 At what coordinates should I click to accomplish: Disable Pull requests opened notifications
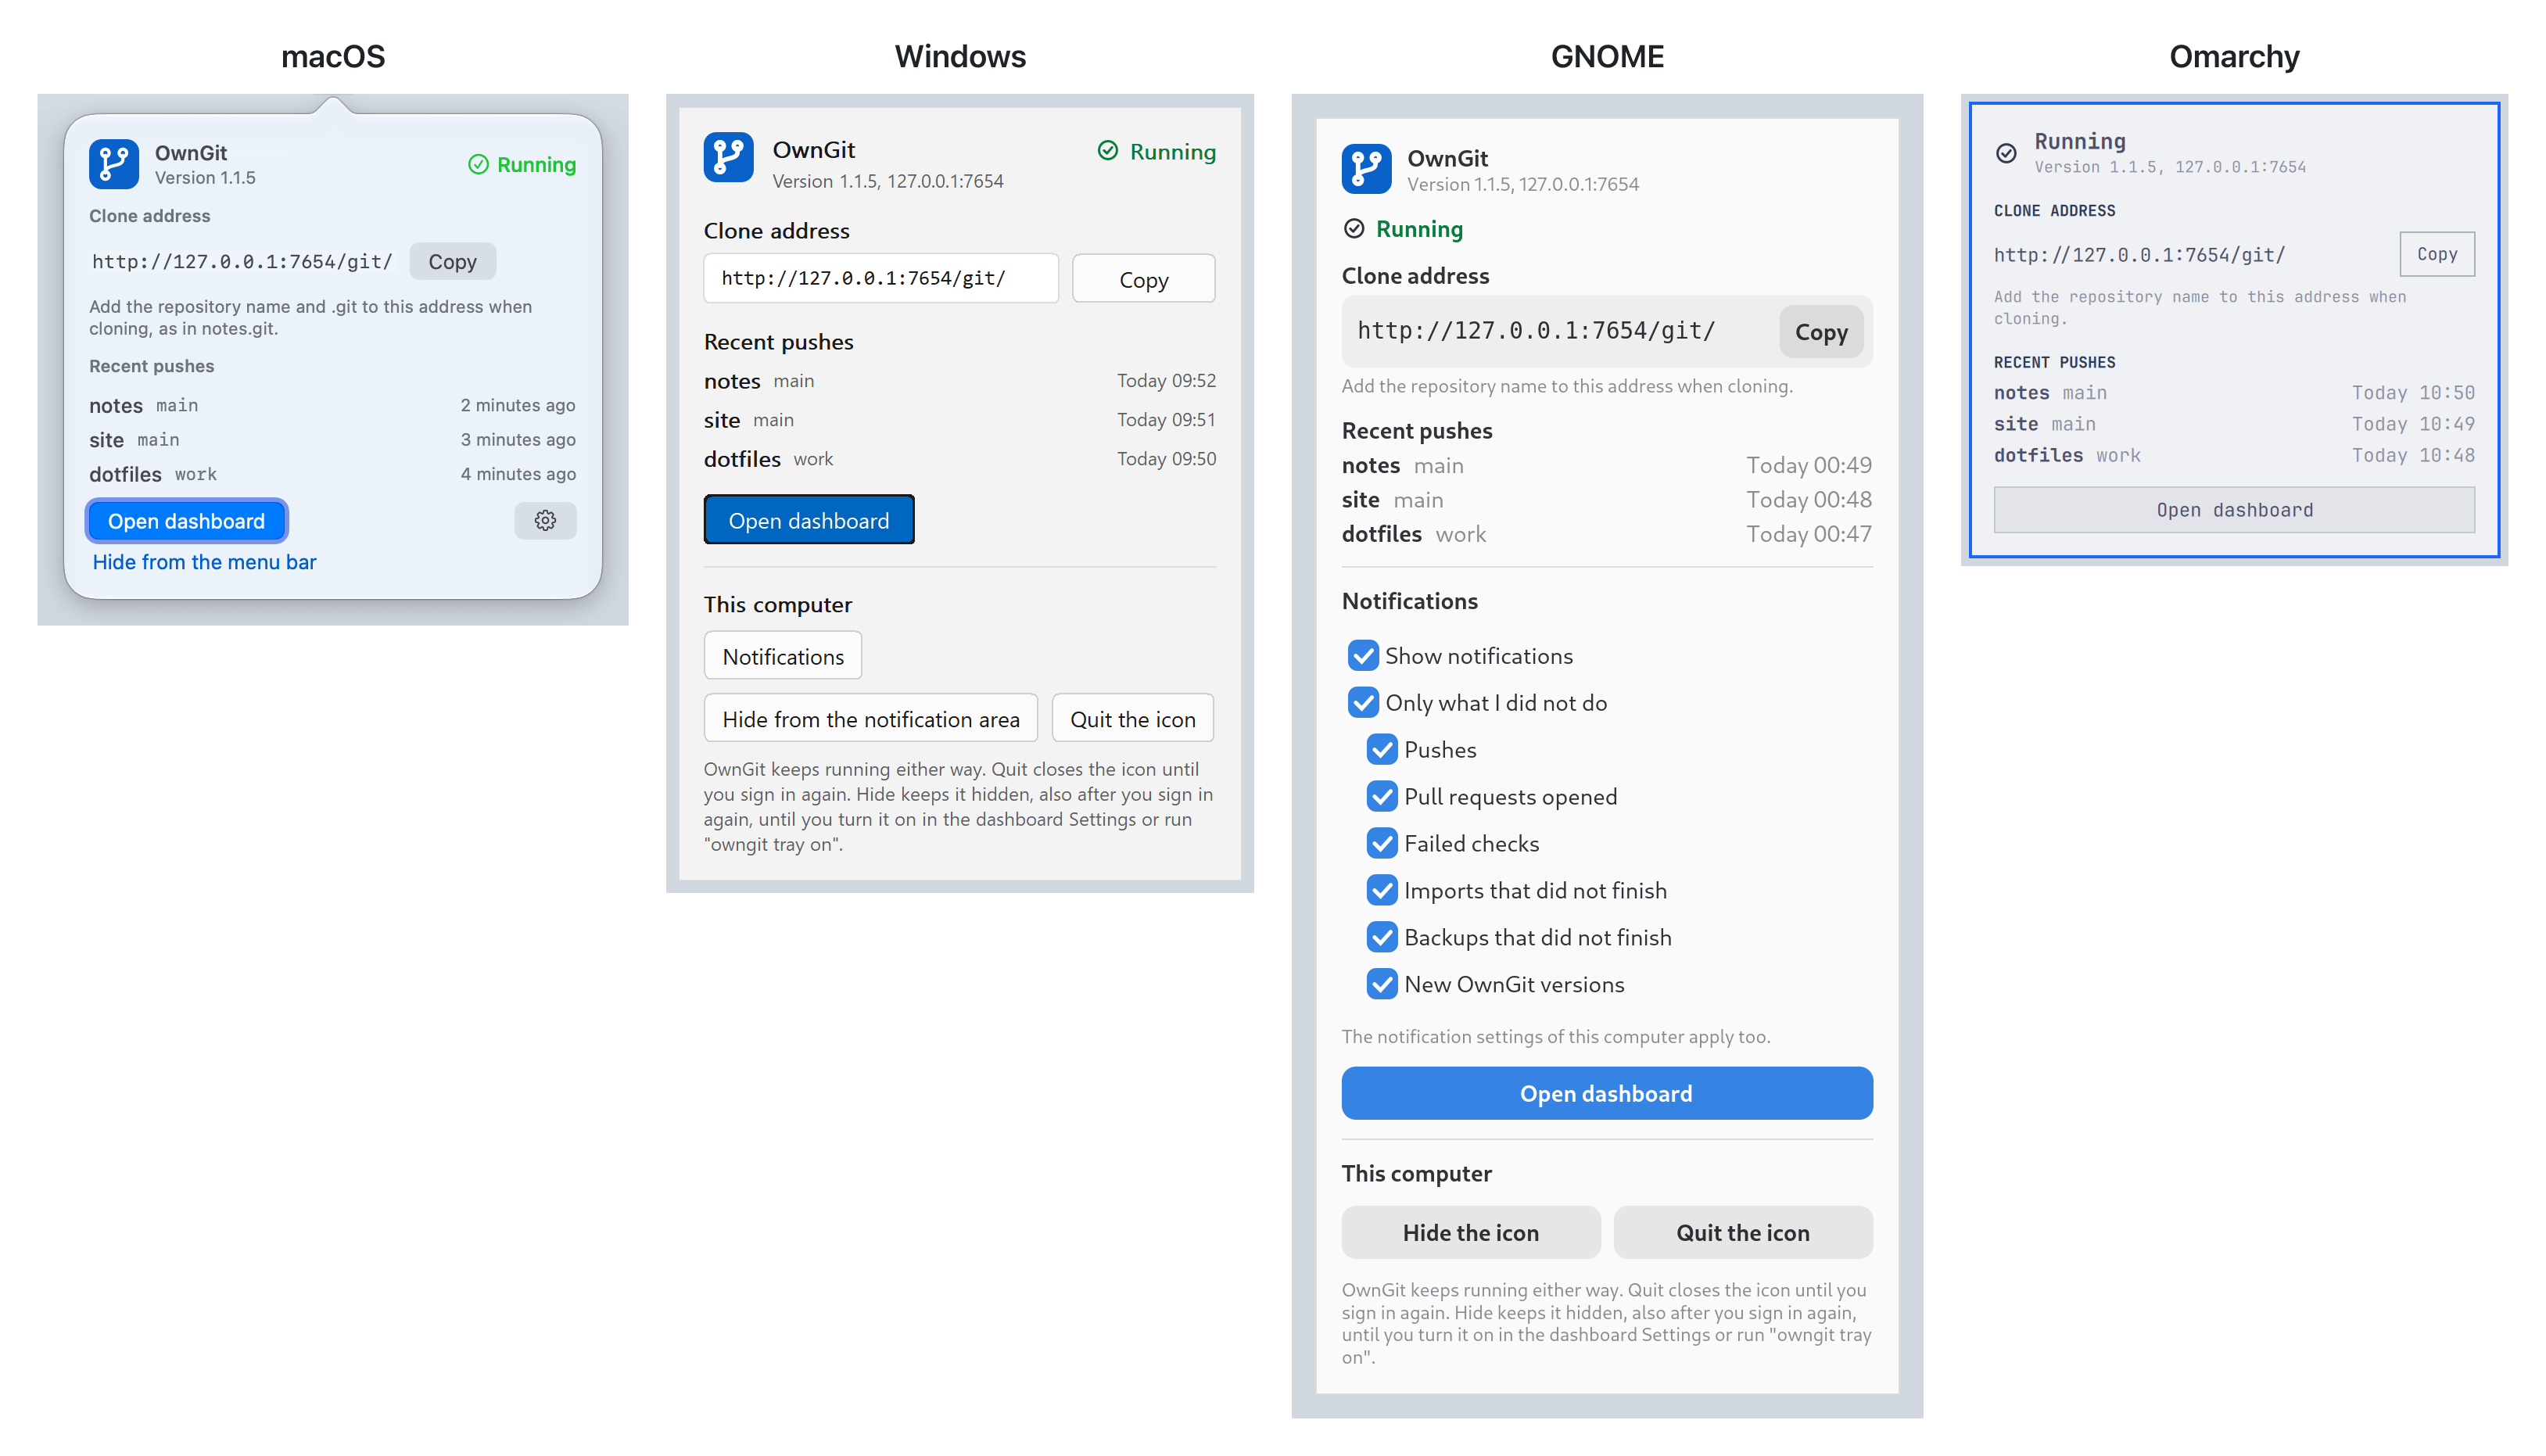point(1382,797)
